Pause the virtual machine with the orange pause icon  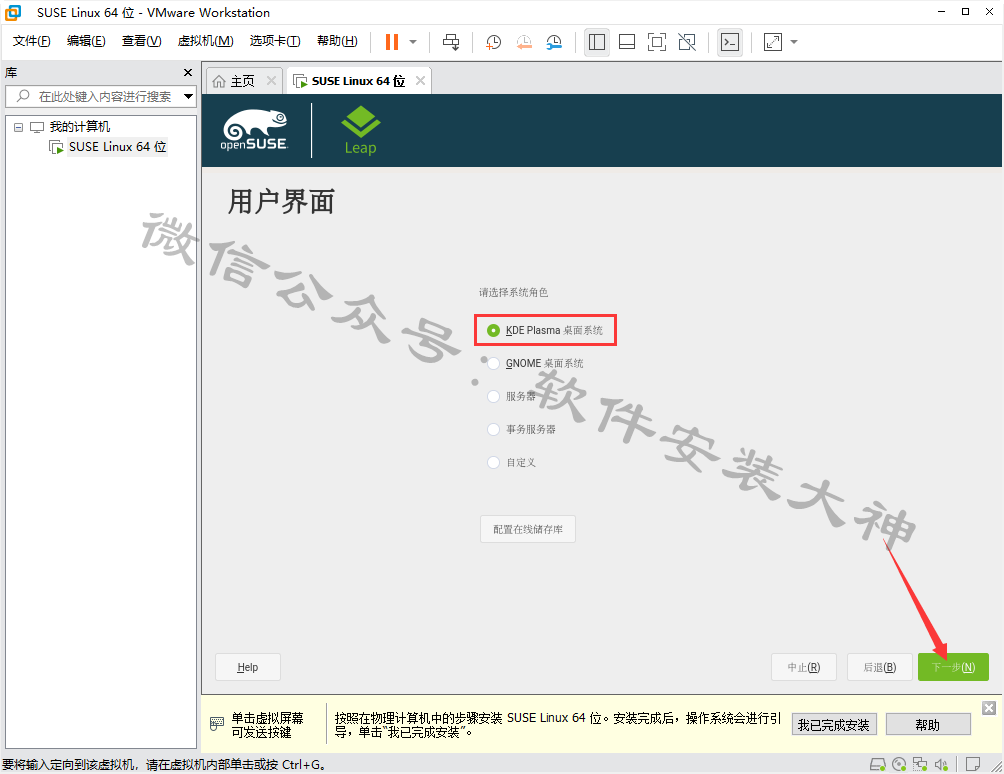[392, 42]
